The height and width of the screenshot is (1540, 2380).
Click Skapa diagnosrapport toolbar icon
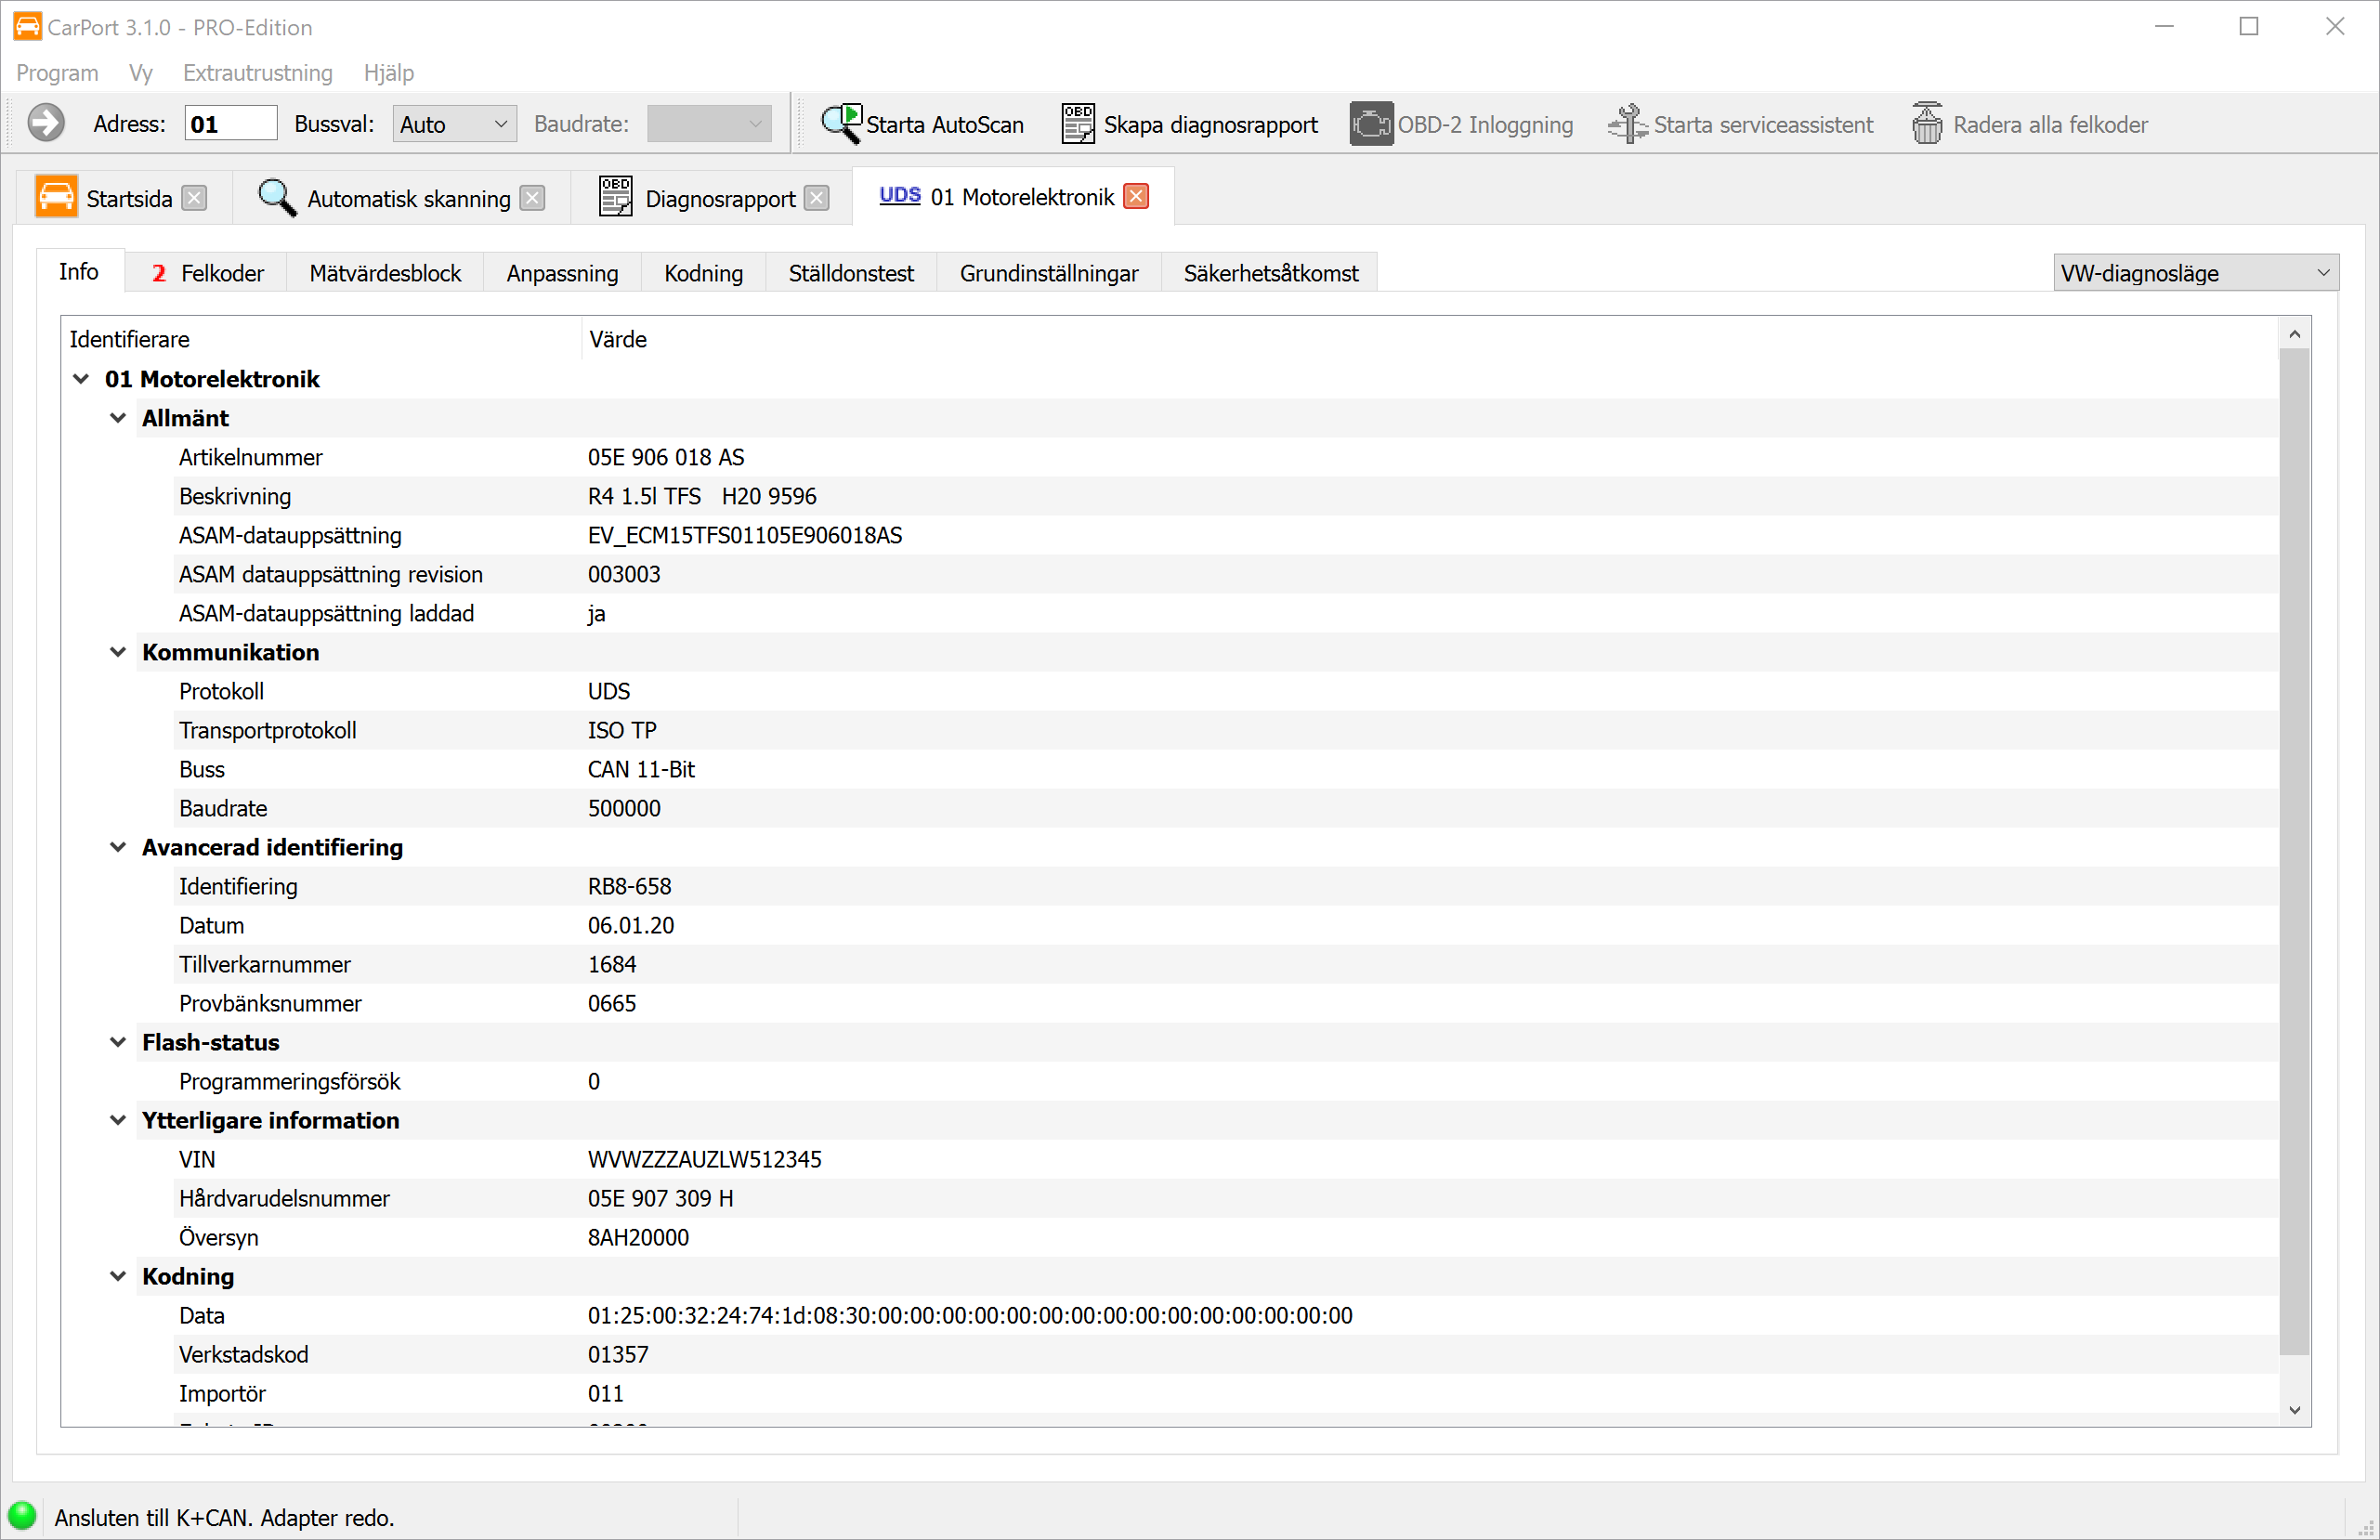coord(1077,124)
